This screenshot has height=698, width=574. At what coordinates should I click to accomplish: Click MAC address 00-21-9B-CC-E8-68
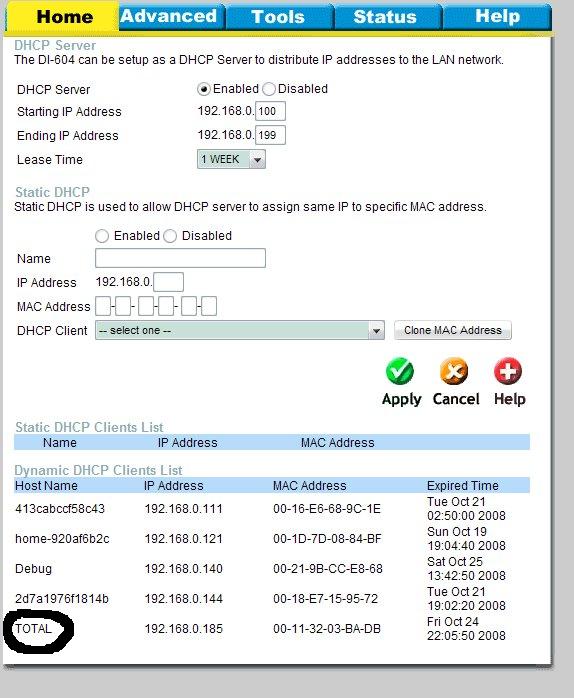click(328, 569)
